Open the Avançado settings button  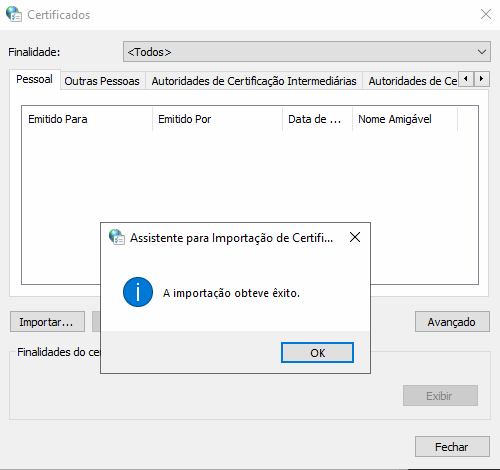[x=452, y=322]
